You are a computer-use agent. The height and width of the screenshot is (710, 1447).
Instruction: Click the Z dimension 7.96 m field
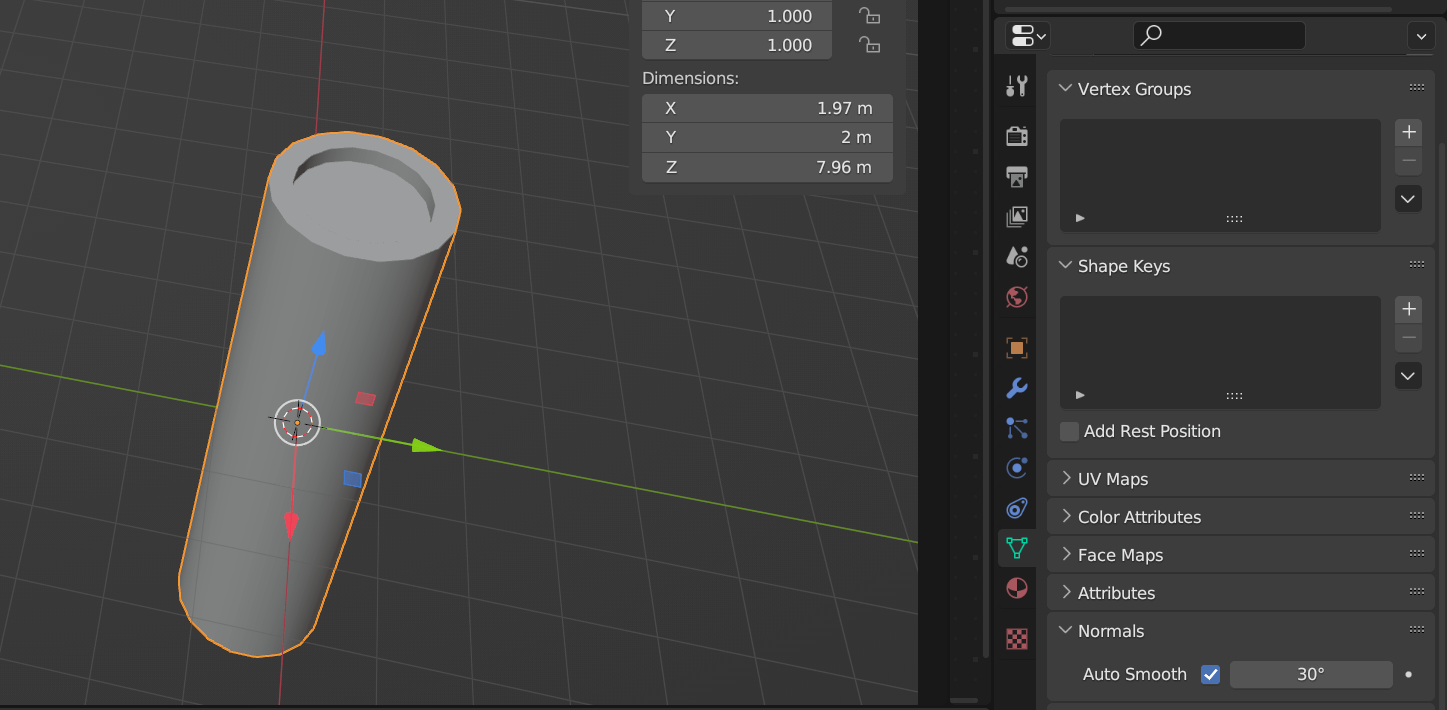click(x=767, y=167)
